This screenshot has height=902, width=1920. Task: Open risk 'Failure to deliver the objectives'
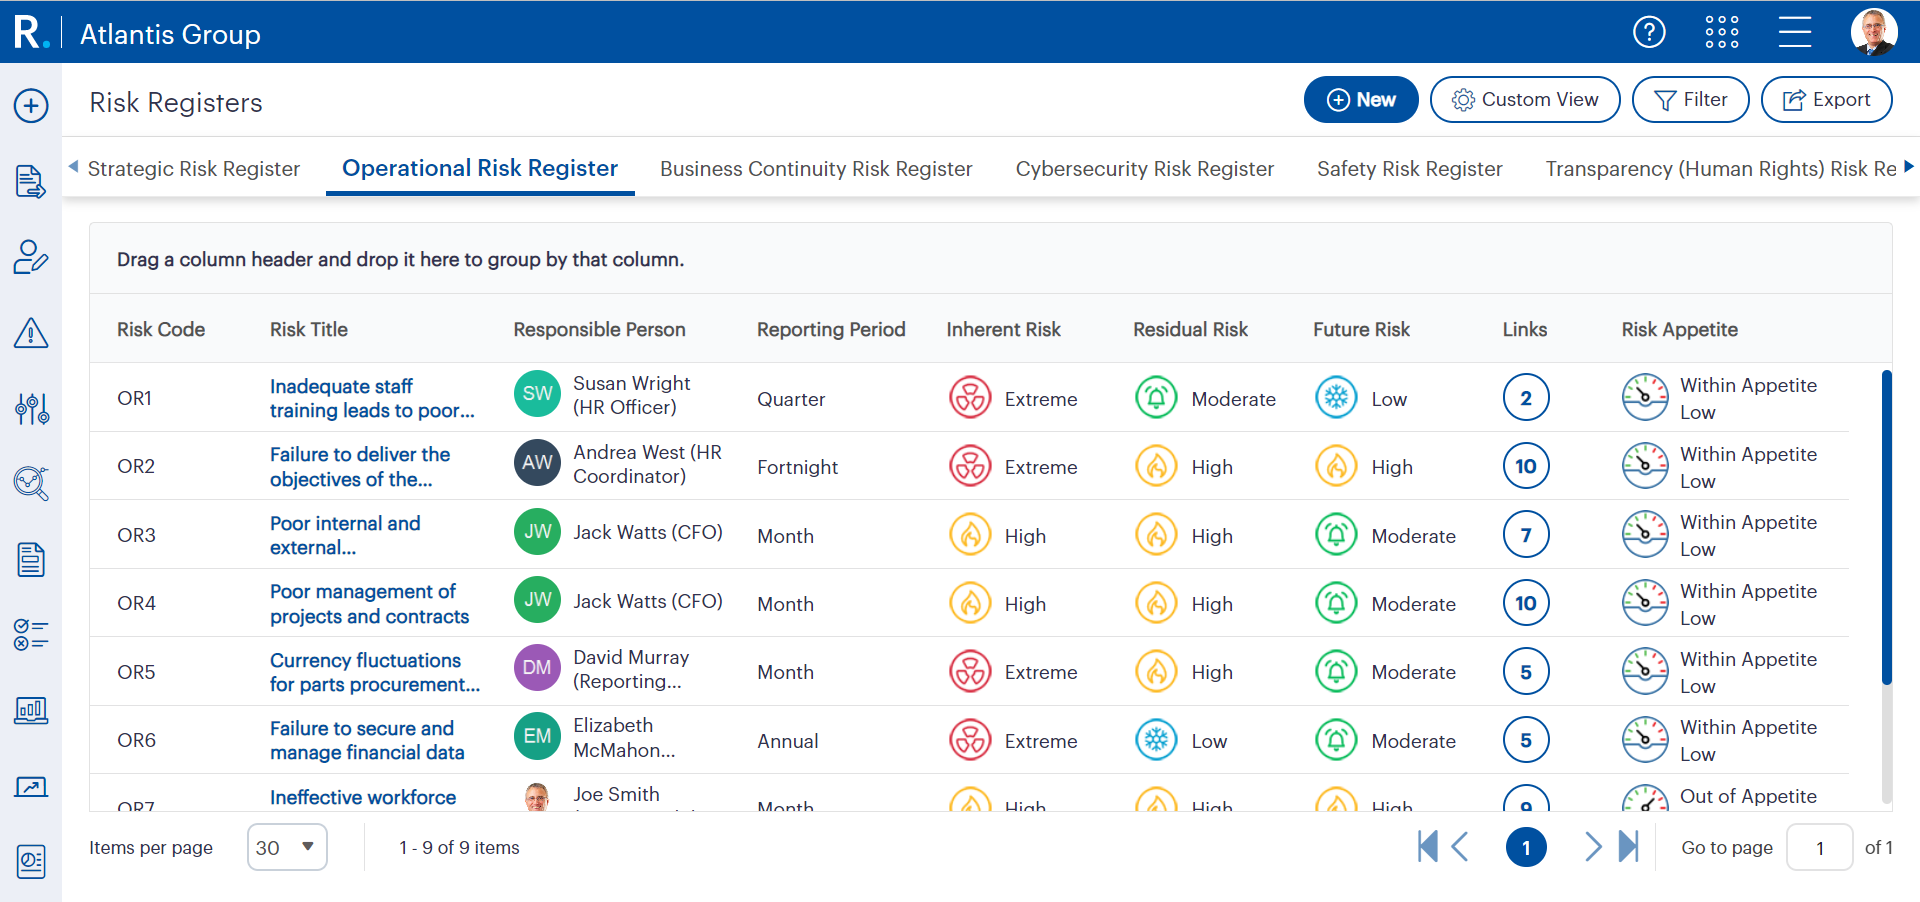click(360, 466)
